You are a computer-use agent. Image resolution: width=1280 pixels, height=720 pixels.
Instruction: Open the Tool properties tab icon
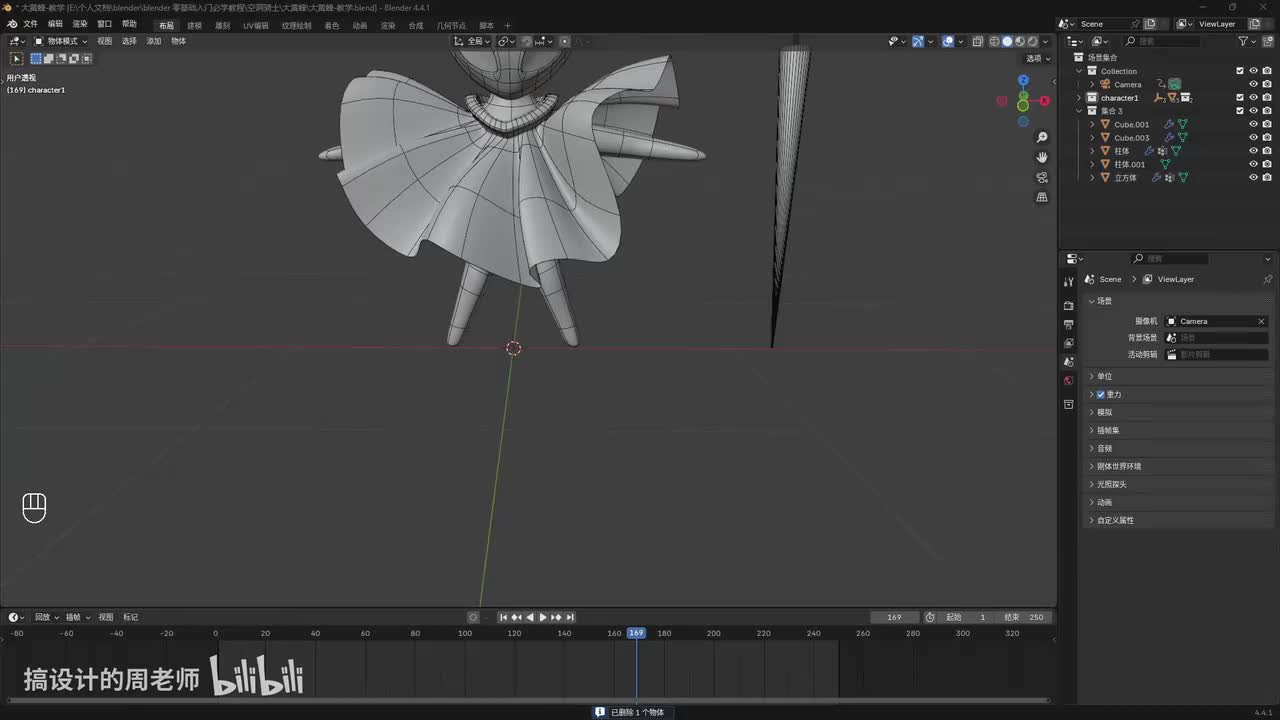[1068, 283]
